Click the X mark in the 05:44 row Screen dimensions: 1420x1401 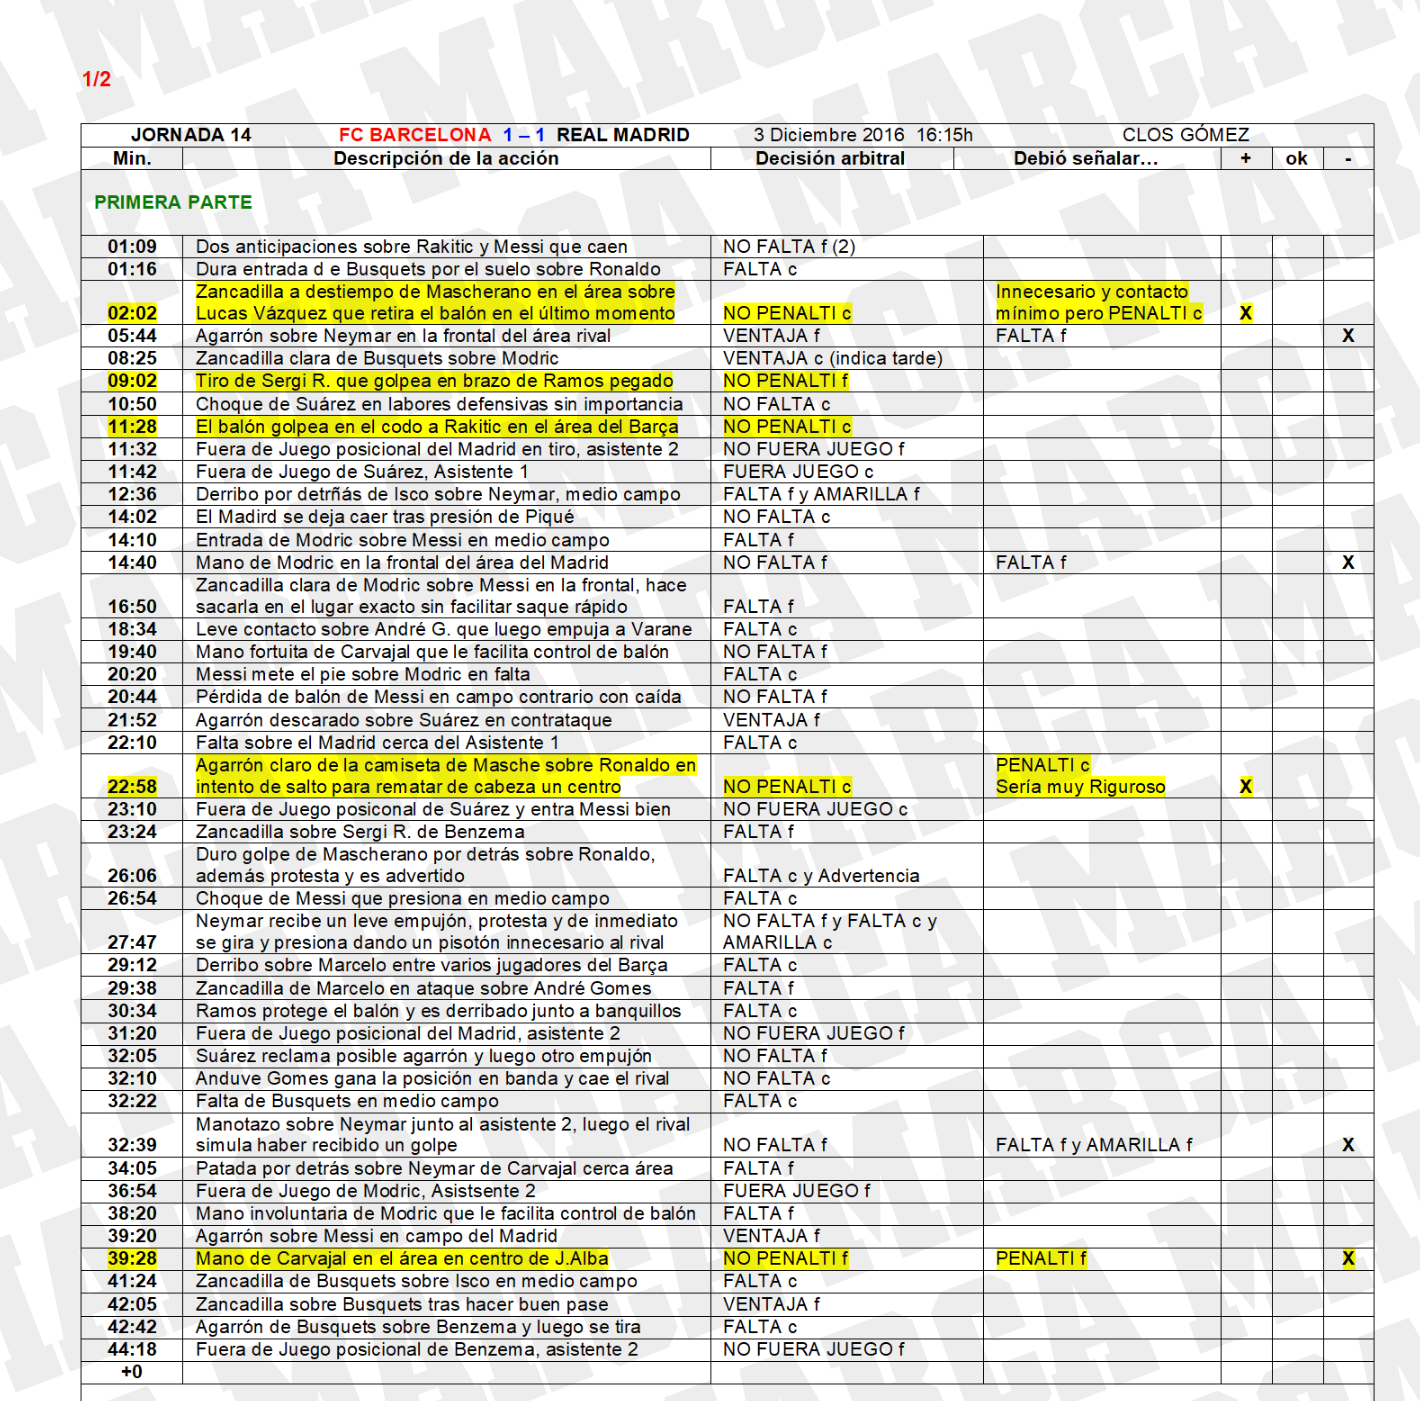pyautogui.click(x=1348, y=336)
